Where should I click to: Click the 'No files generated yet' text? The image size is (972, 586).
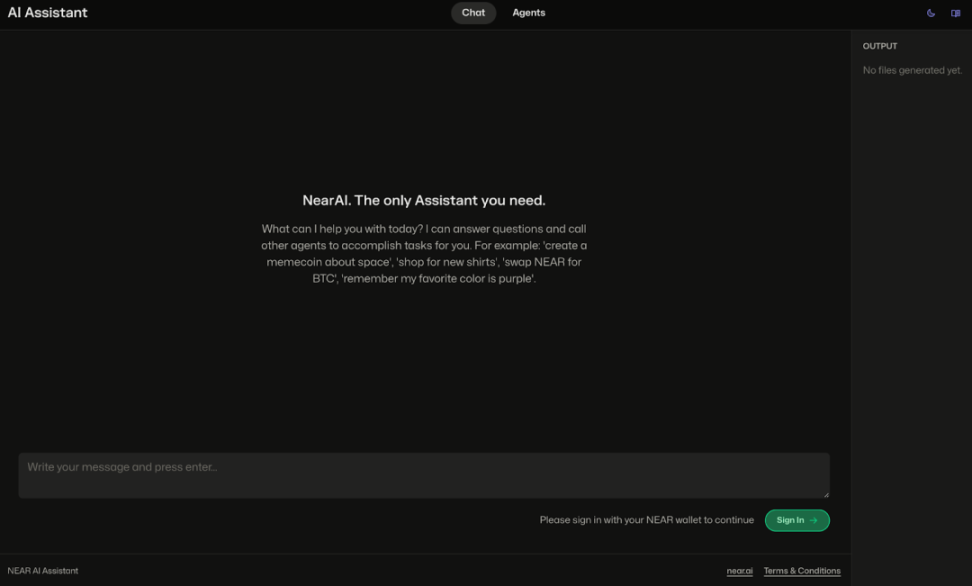pos(912,70)
